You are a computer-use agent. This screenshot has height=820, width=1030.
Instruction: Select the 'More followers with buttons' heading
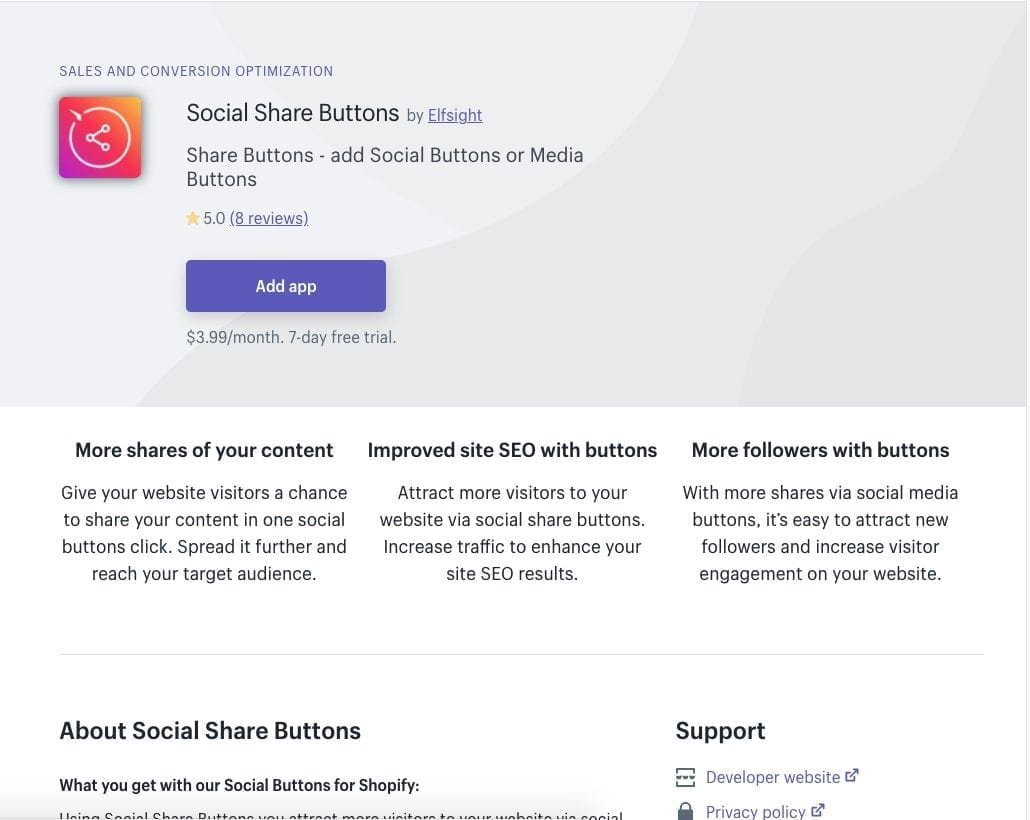(820, 450)
